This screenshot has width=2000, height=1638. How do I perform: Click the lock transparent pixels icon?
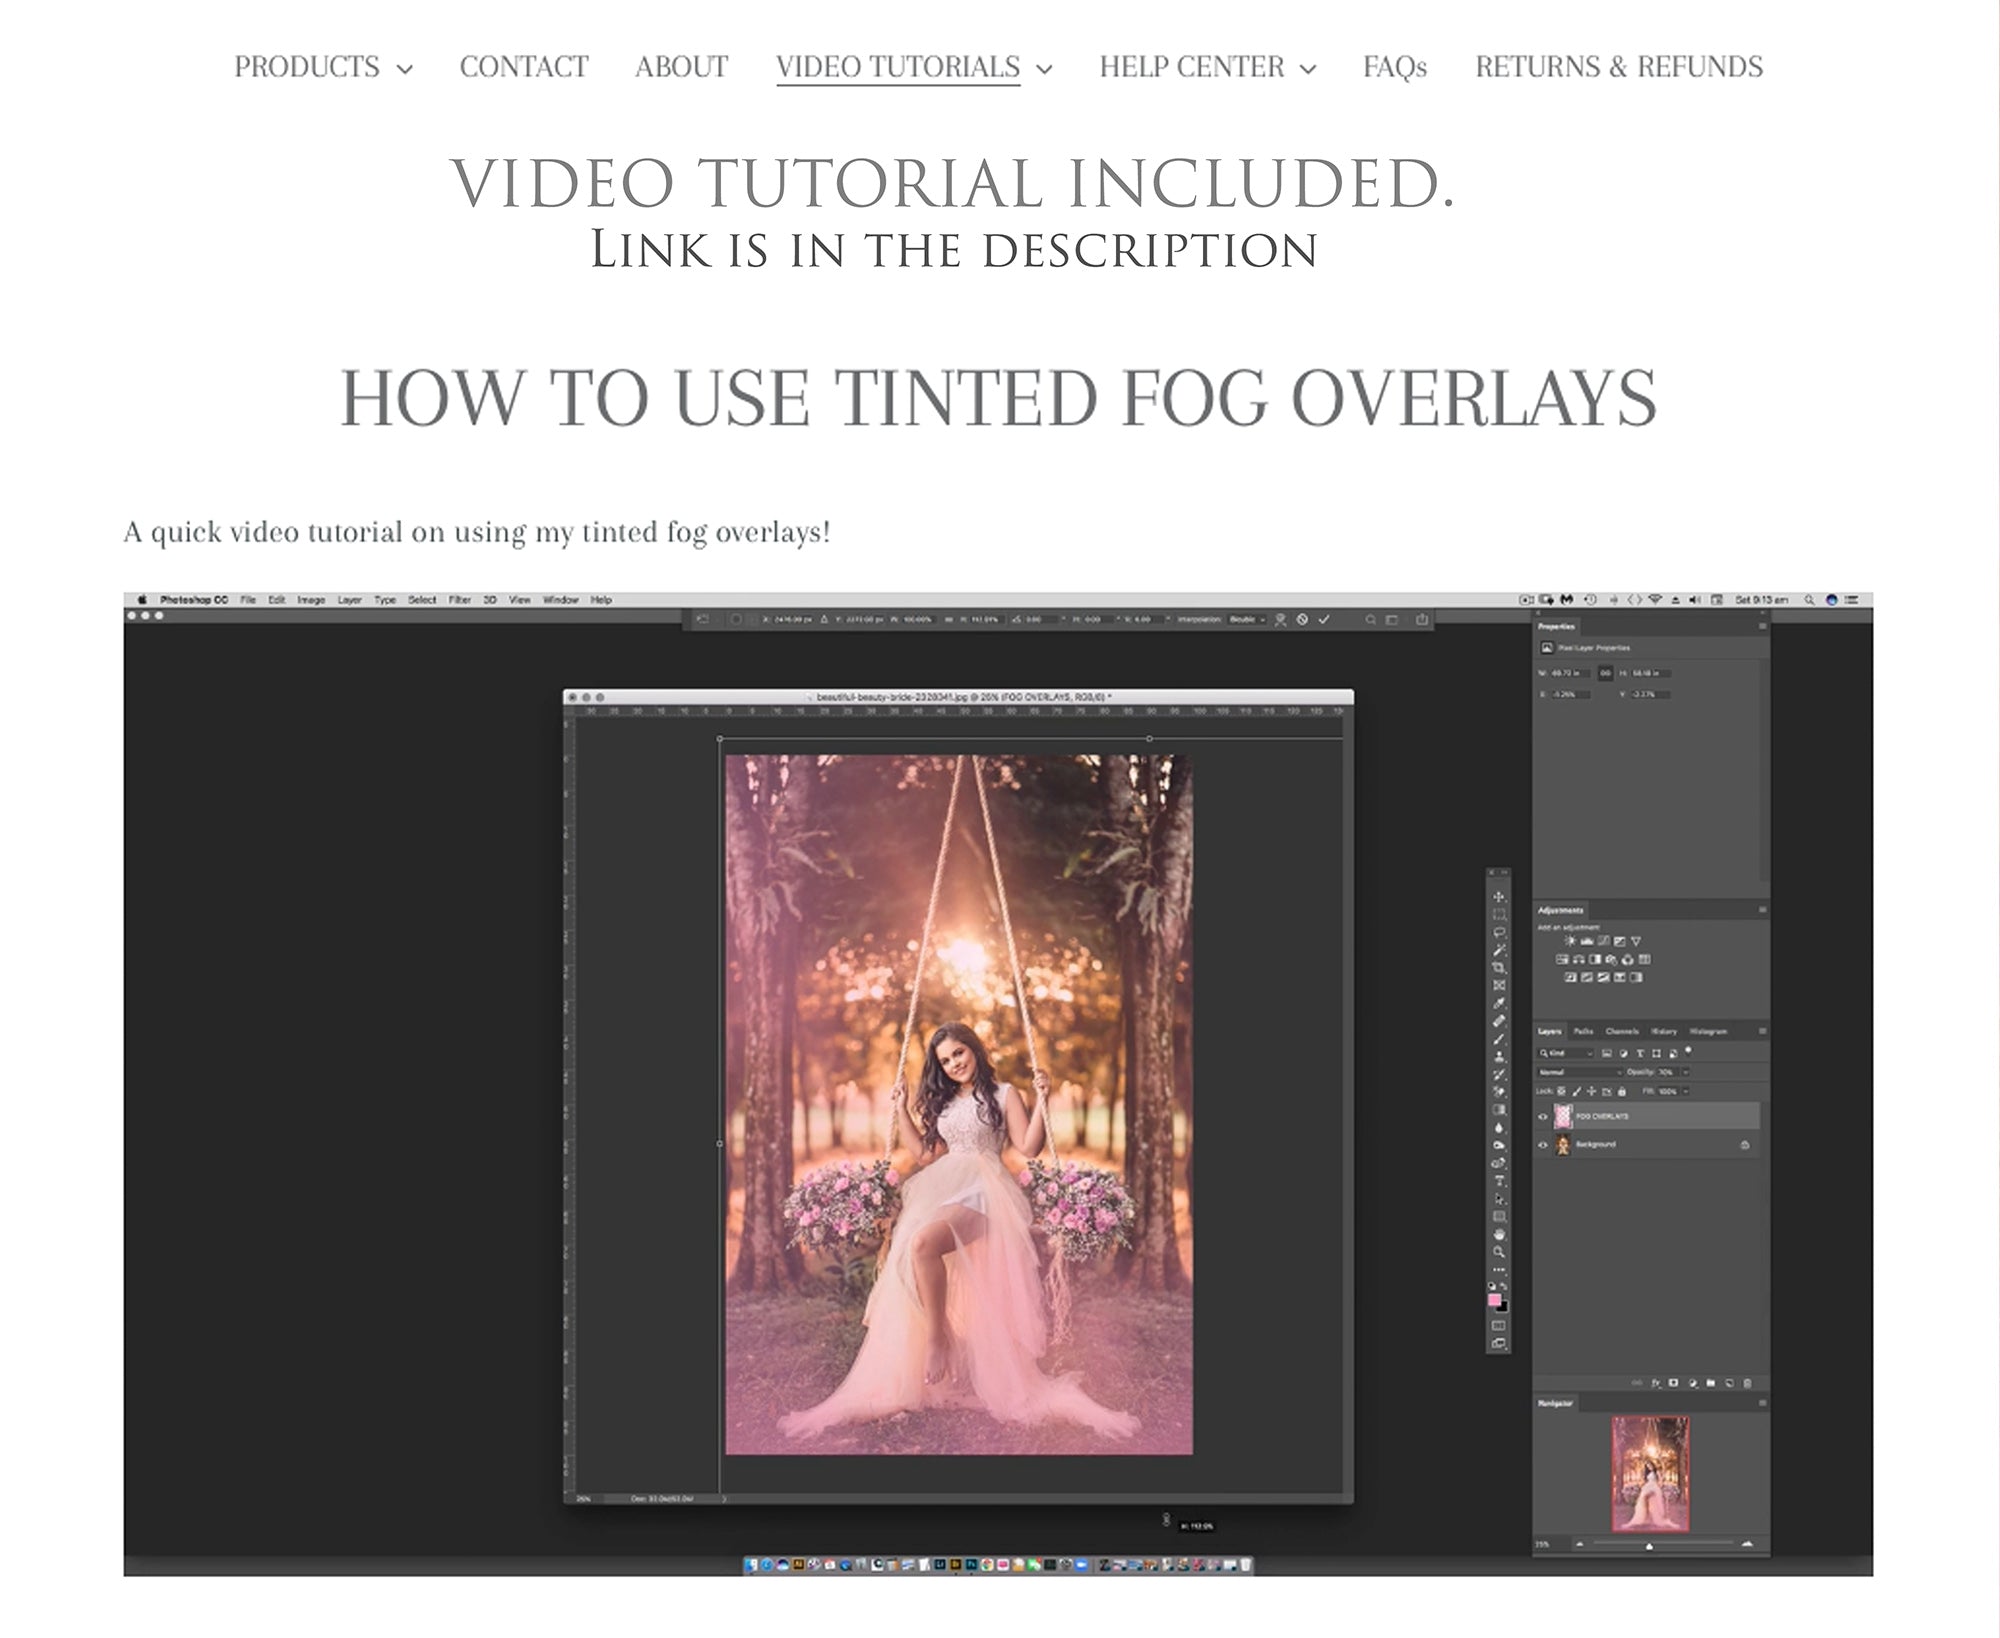click(x=1562, y=1091)
